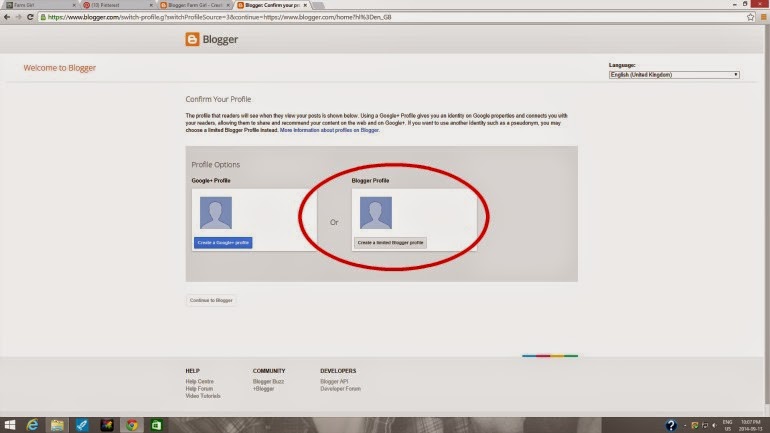
Task: Click Create a Google+ profile button
Action: coord(223,243)
